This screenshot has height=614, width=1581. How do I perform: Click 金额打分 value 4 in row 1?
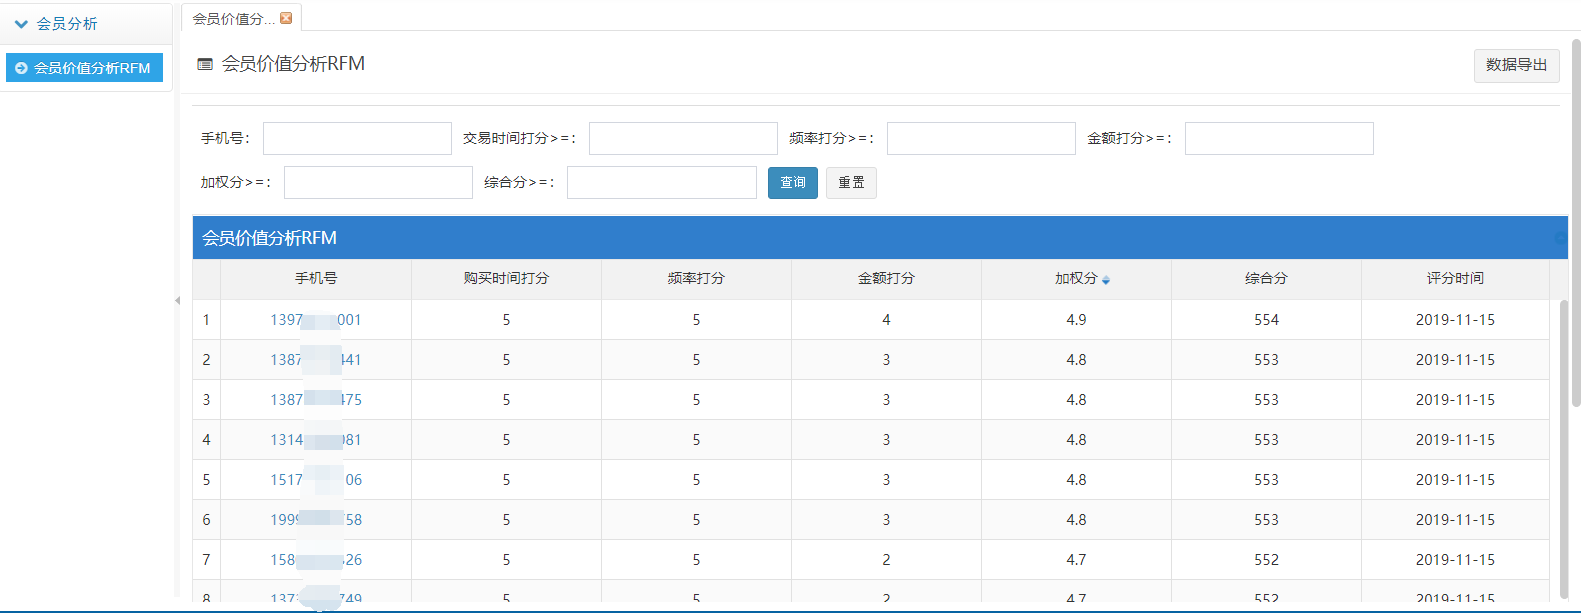pos(886,320)
